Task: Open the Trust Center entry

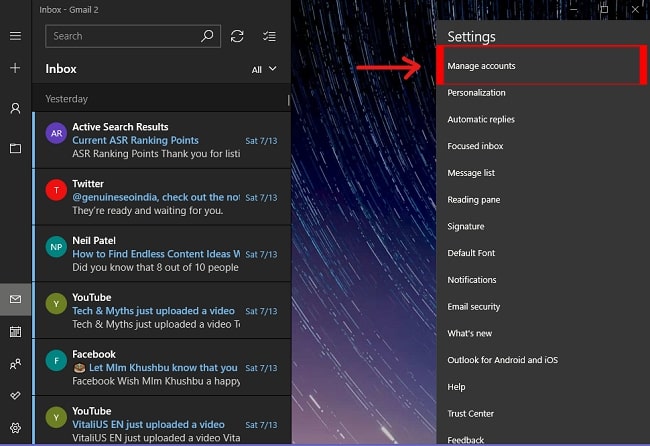Action: point(471,414)
